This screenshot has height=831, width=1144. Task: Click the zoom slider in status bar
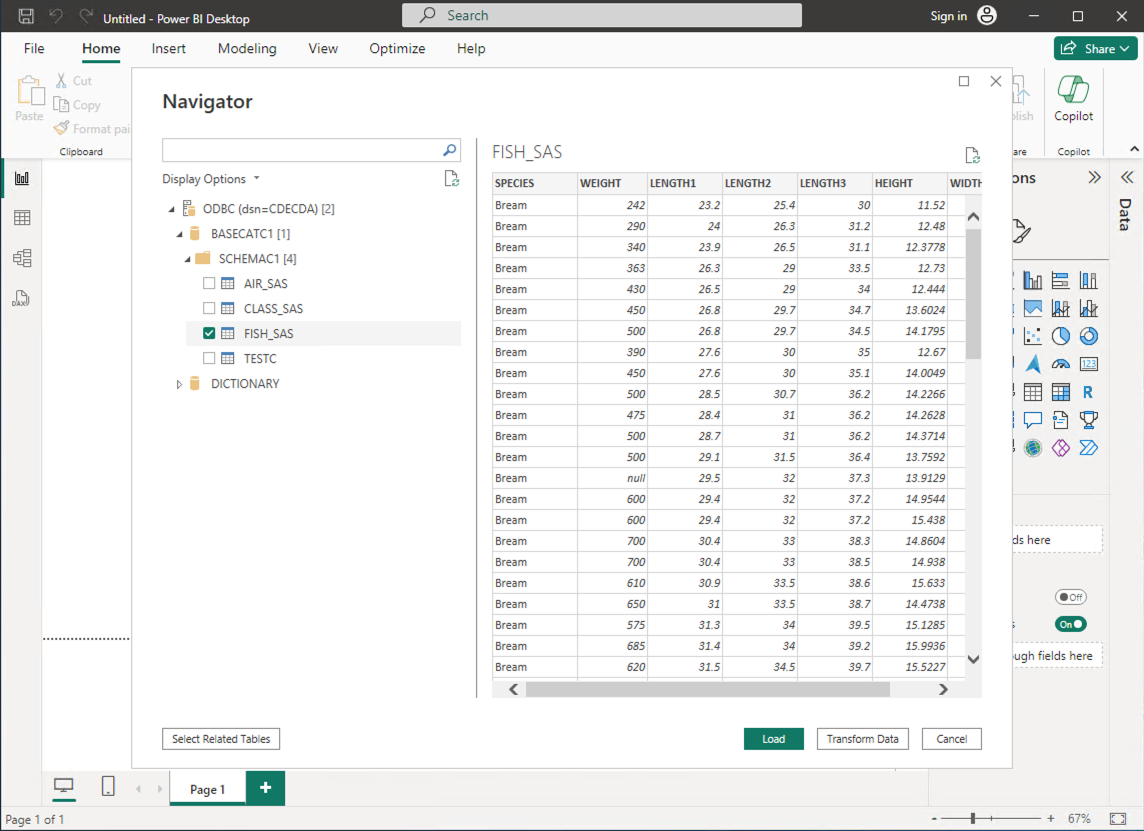(x=973, y=818)
